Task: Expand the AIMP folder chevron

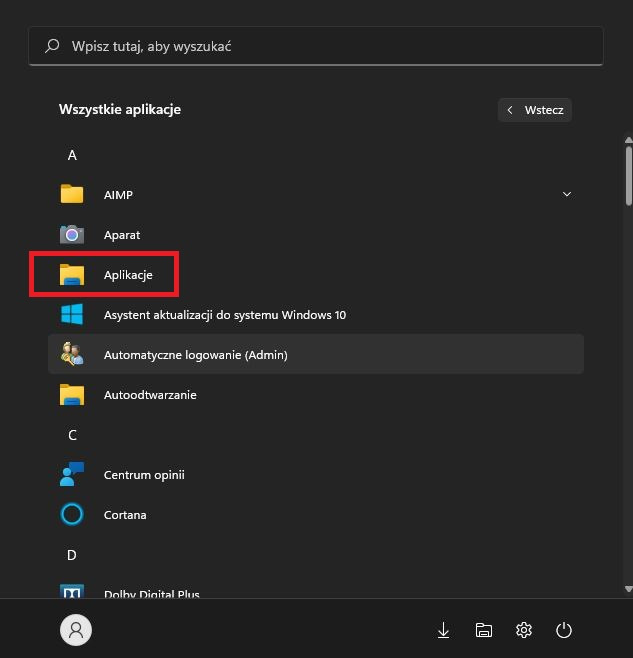Action: 567,194
